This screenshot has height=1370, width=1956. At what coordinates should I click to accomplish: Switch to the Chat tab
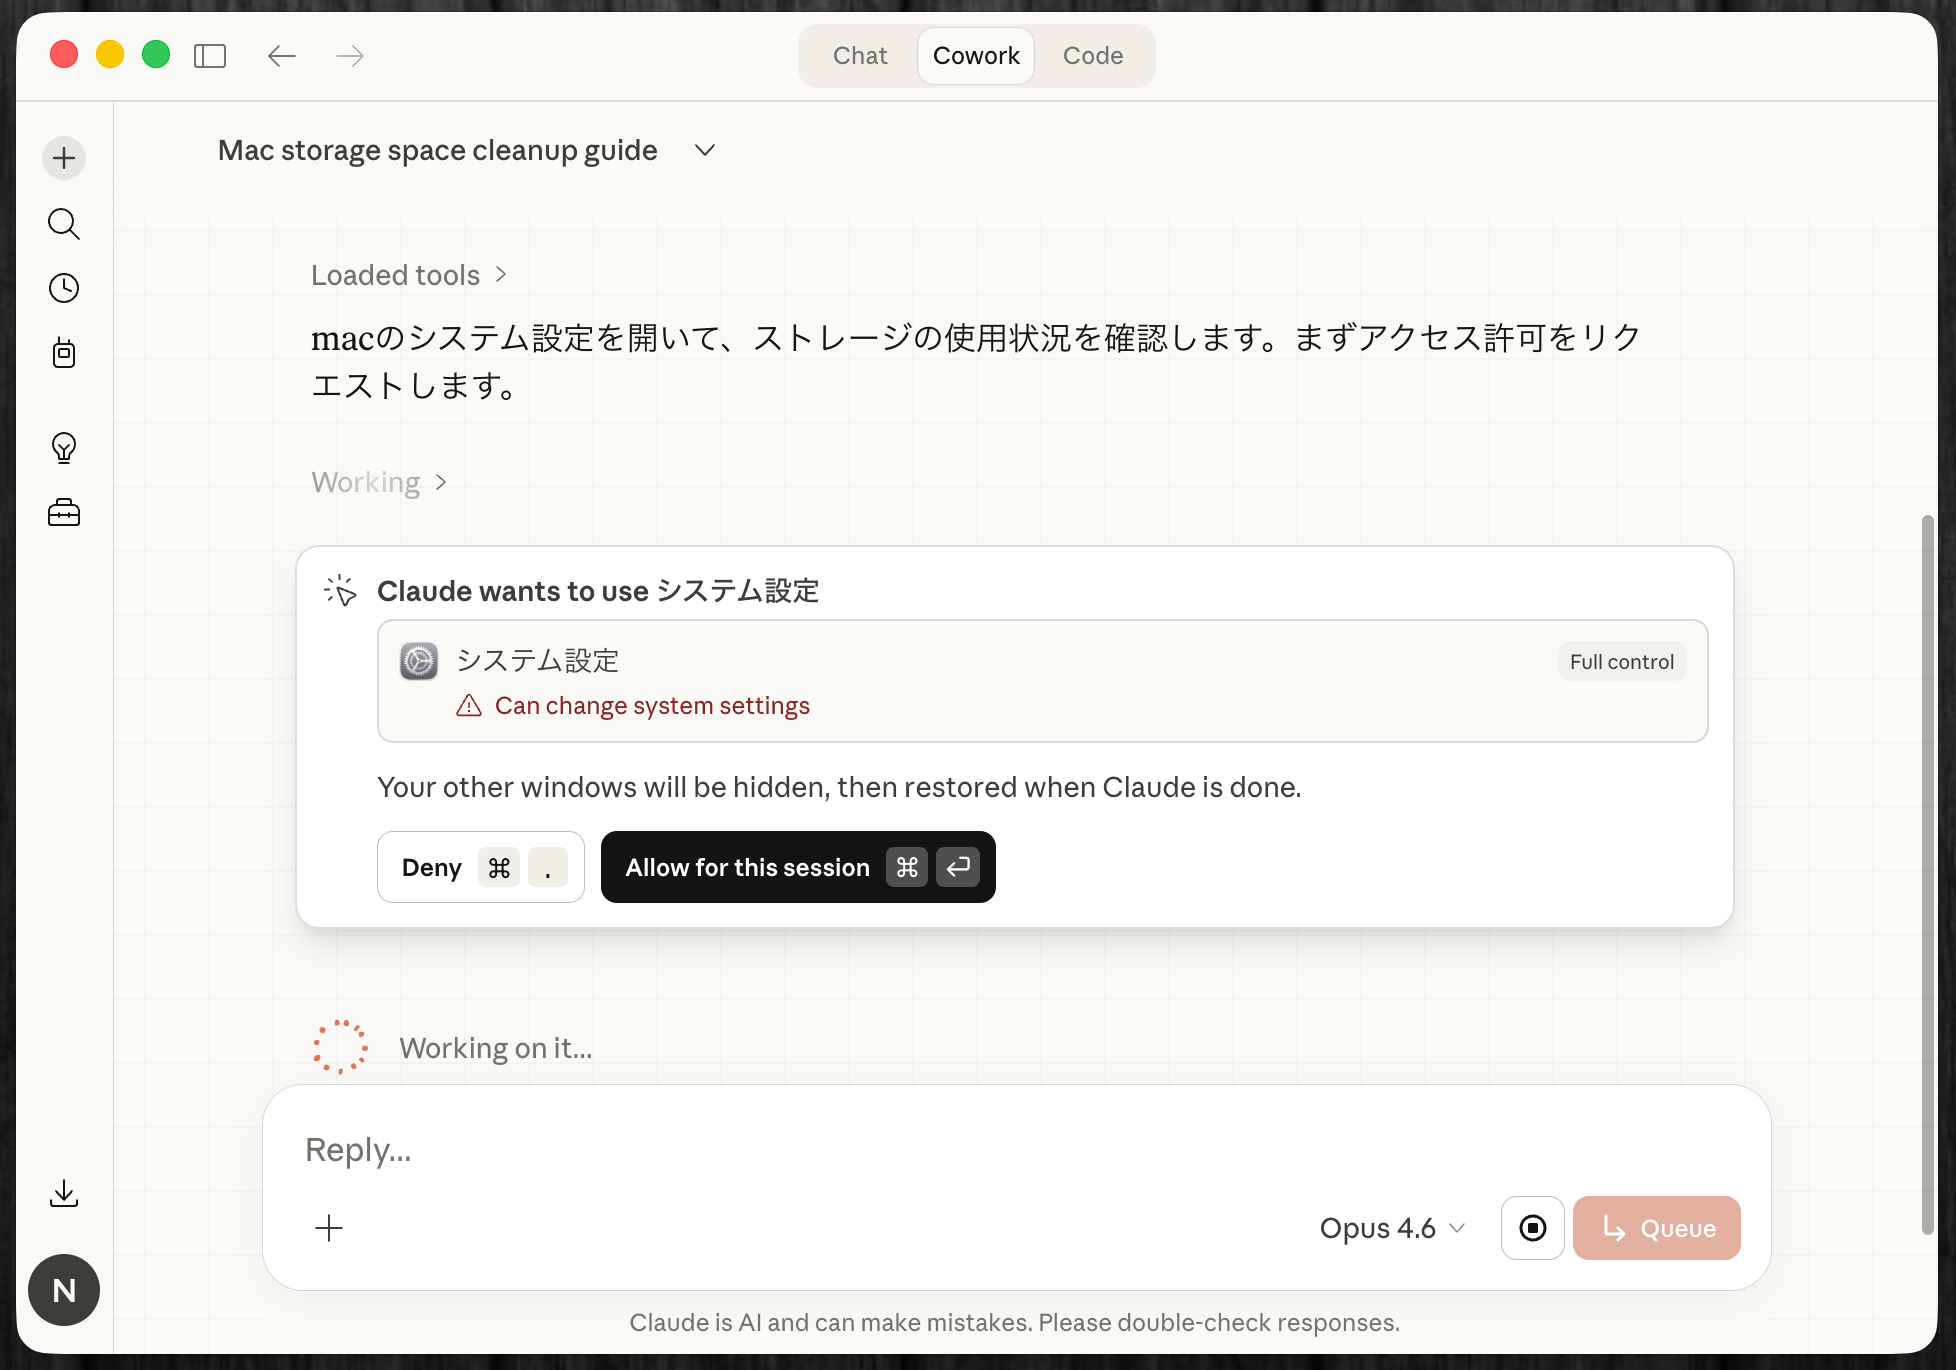(x=858, y=55)
